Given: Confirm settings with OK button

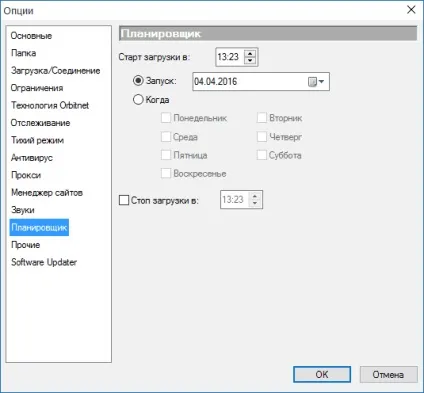Looking at the screenshot, I should (x=322, y=374).
